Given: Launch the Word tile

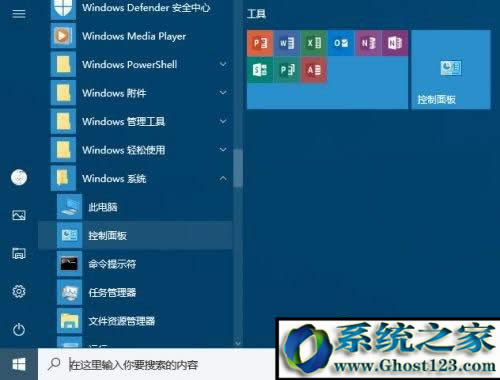Looking at the screenshot, I should (287, 43).
